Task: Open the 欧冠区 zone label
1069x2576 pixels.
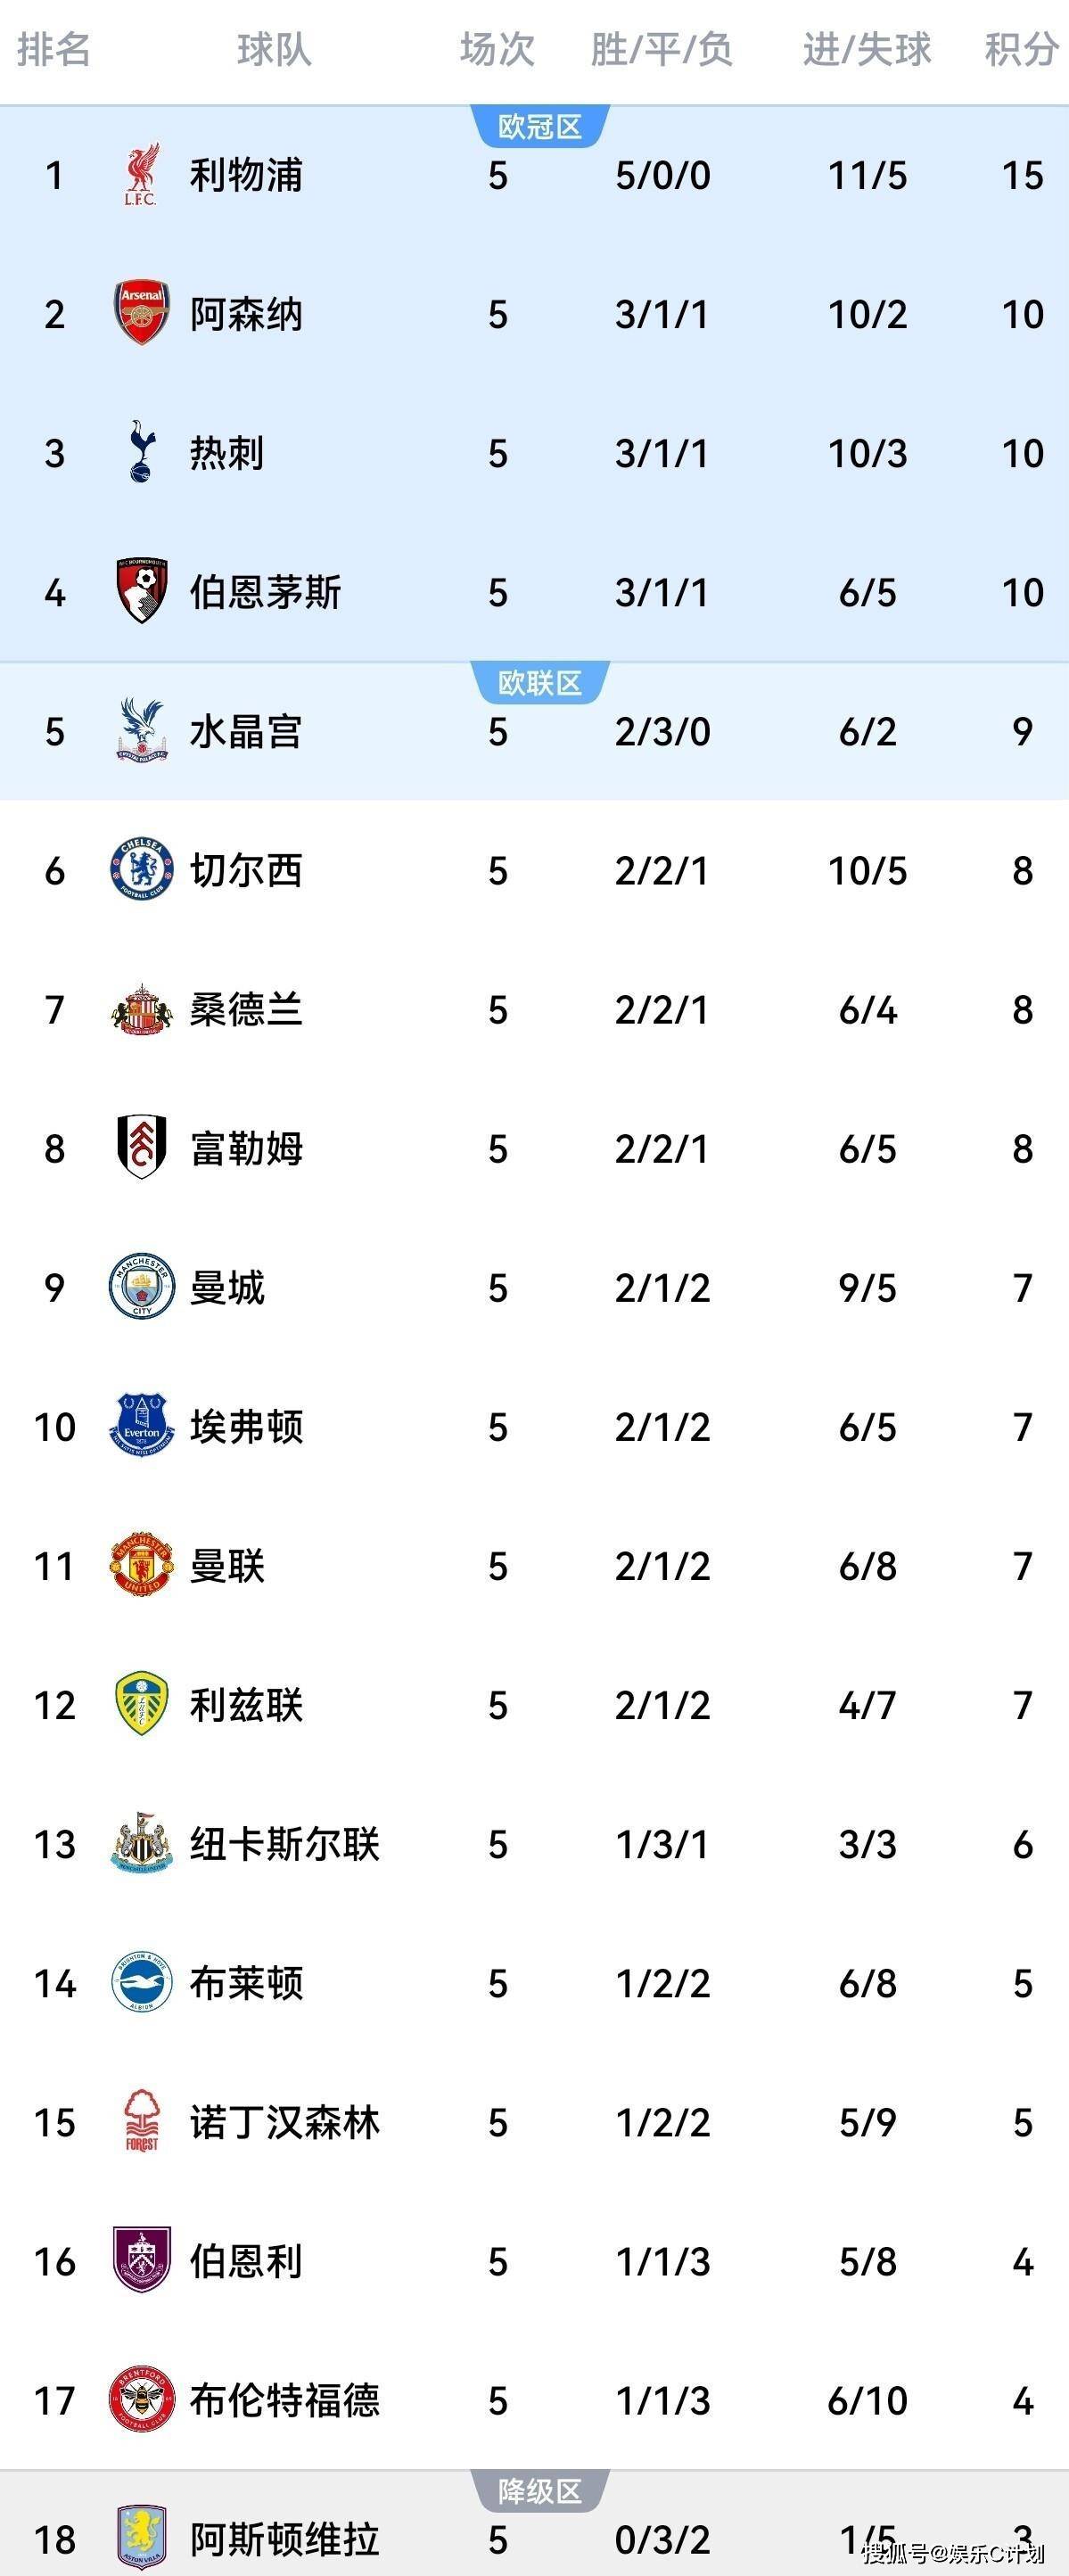Action: [540, 126]
